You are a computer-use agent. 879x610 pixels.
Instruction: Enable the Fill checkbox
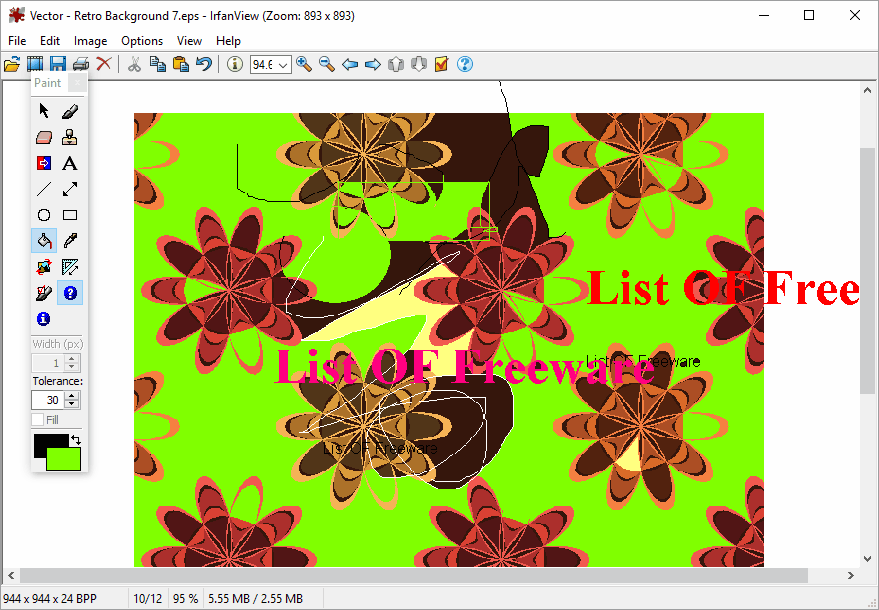point(38,419)
